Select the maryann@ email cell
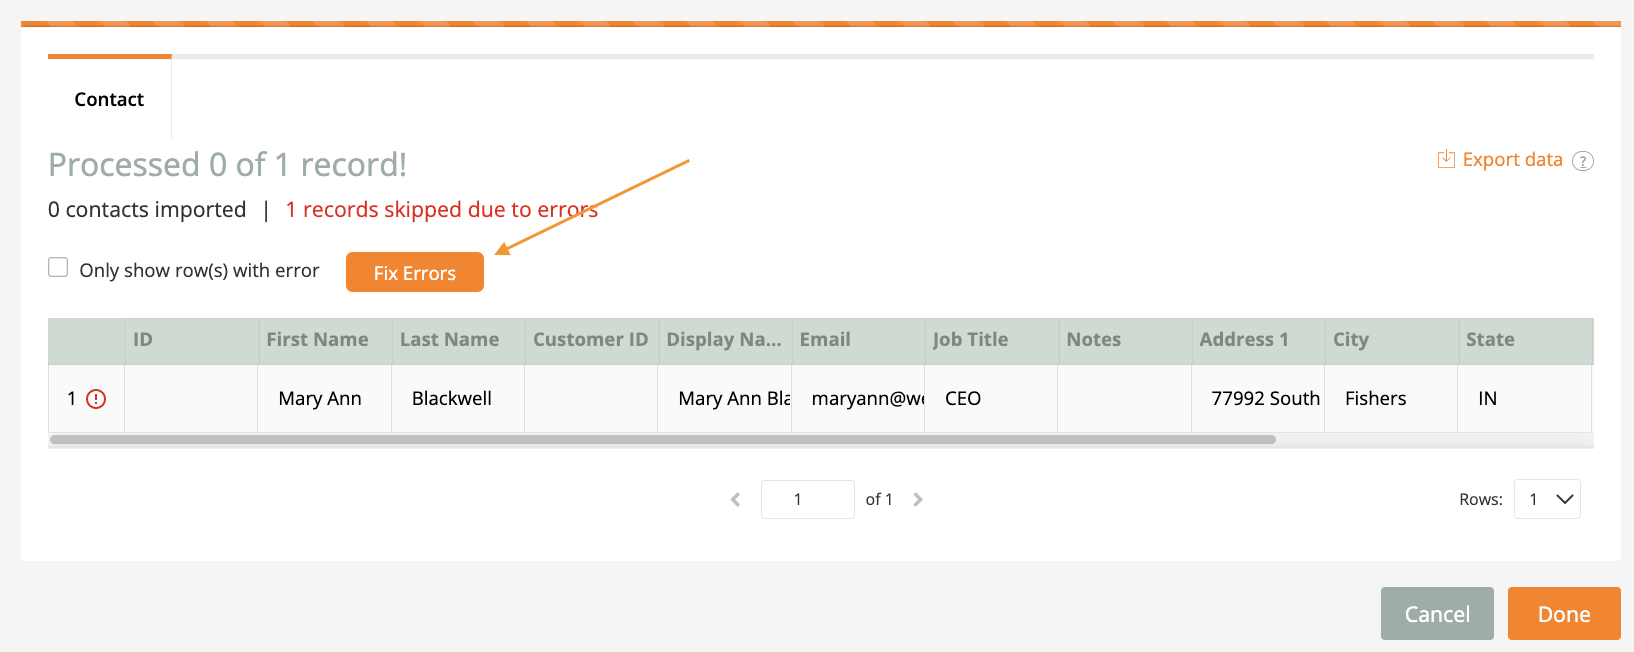This screenshot has height=652, width=1634. click(858, 398)
